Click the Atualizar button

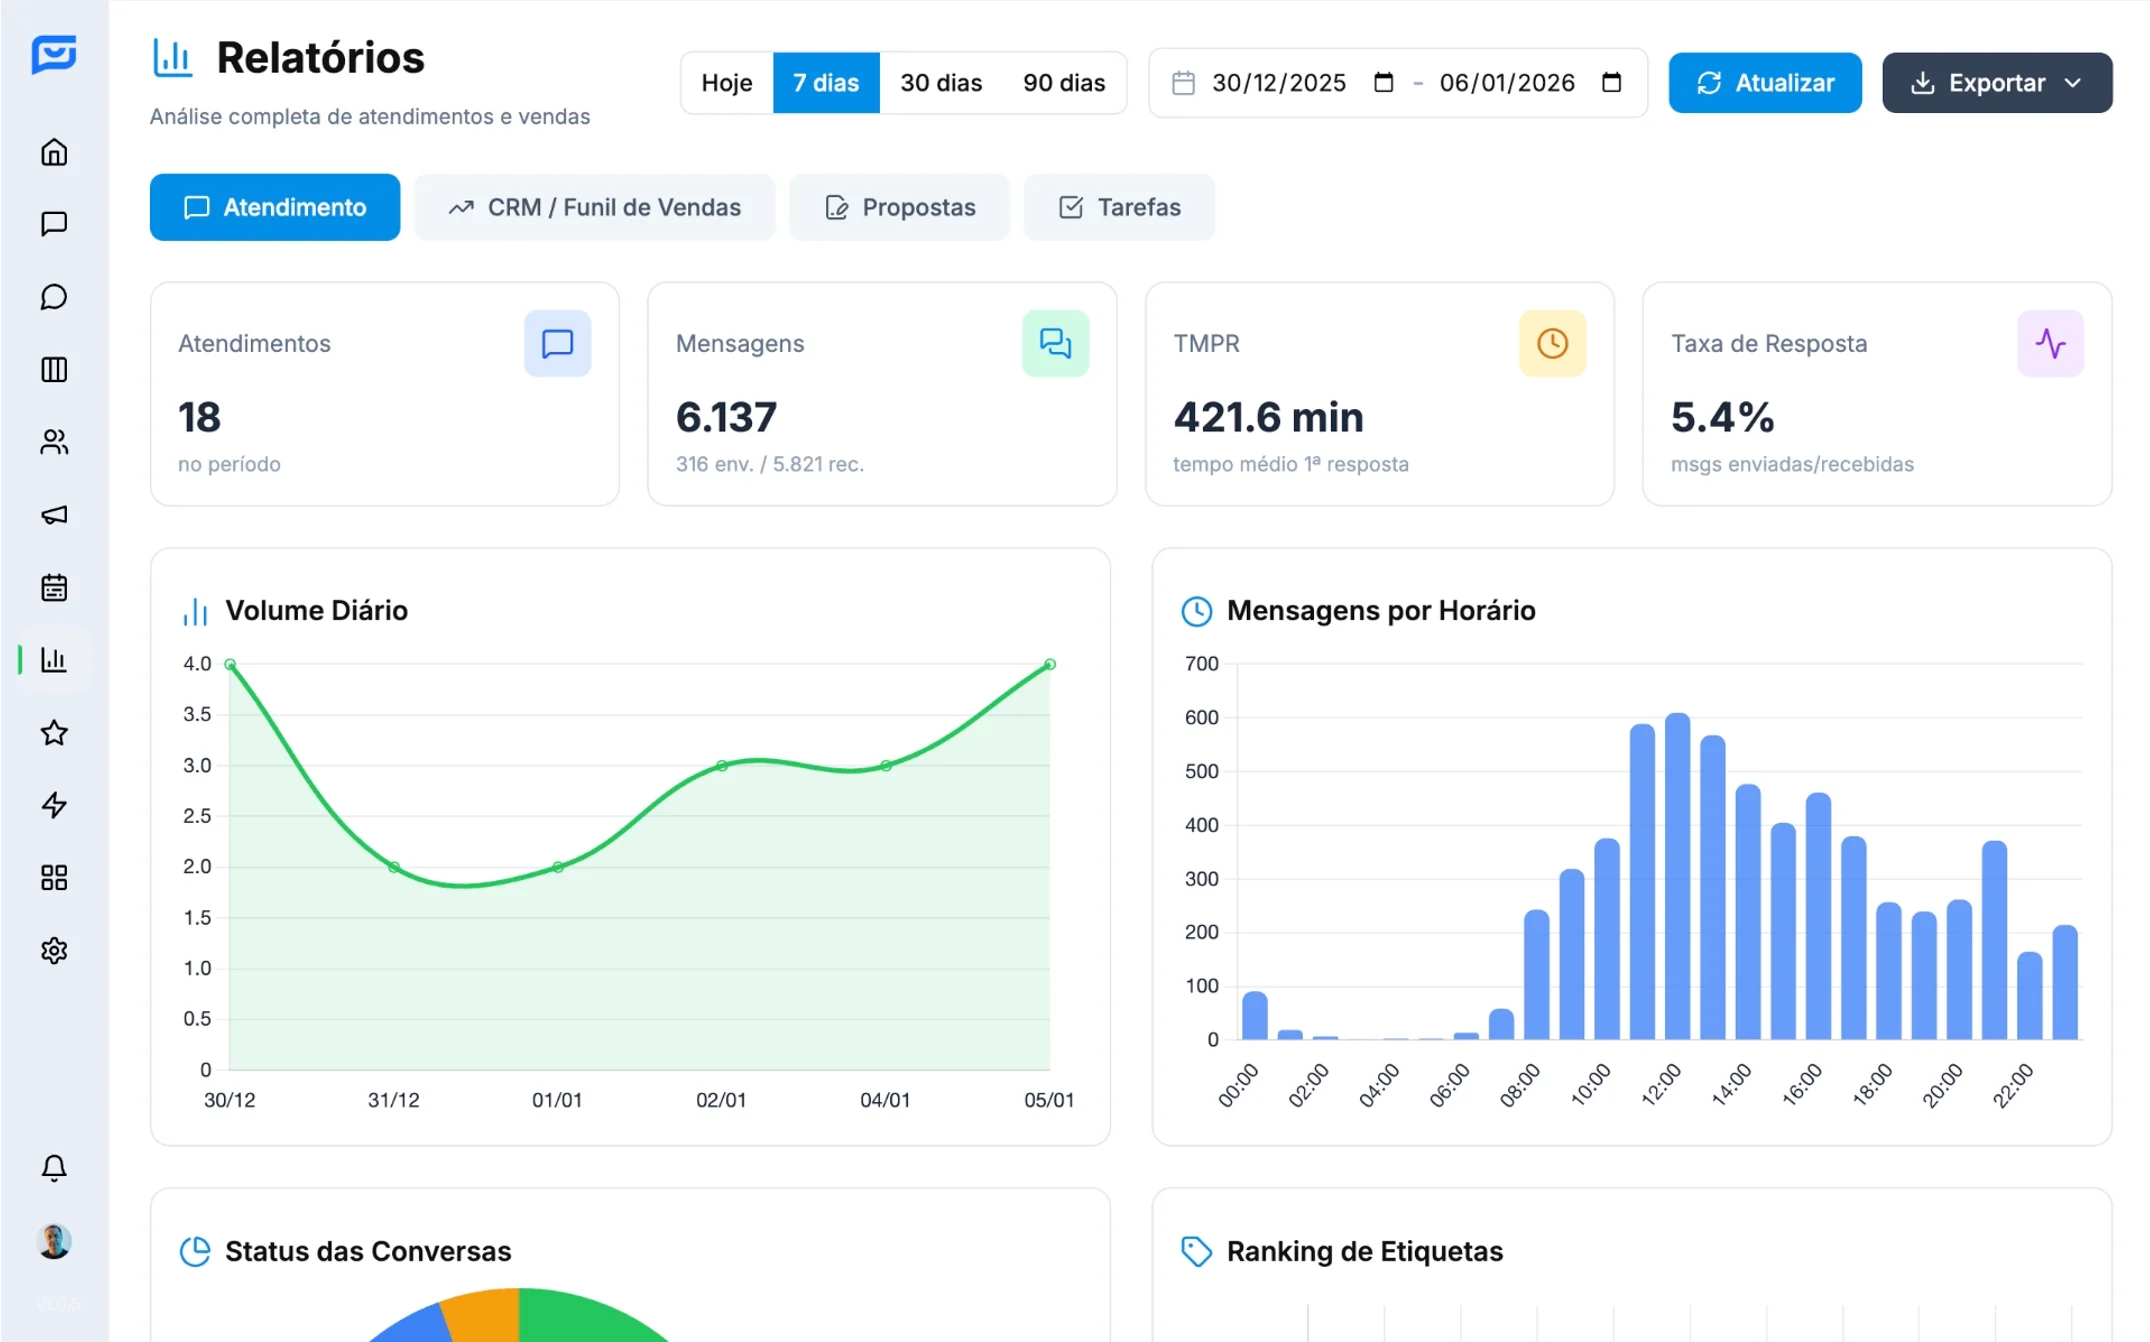pyautogui.click(x=1764, y=83)
